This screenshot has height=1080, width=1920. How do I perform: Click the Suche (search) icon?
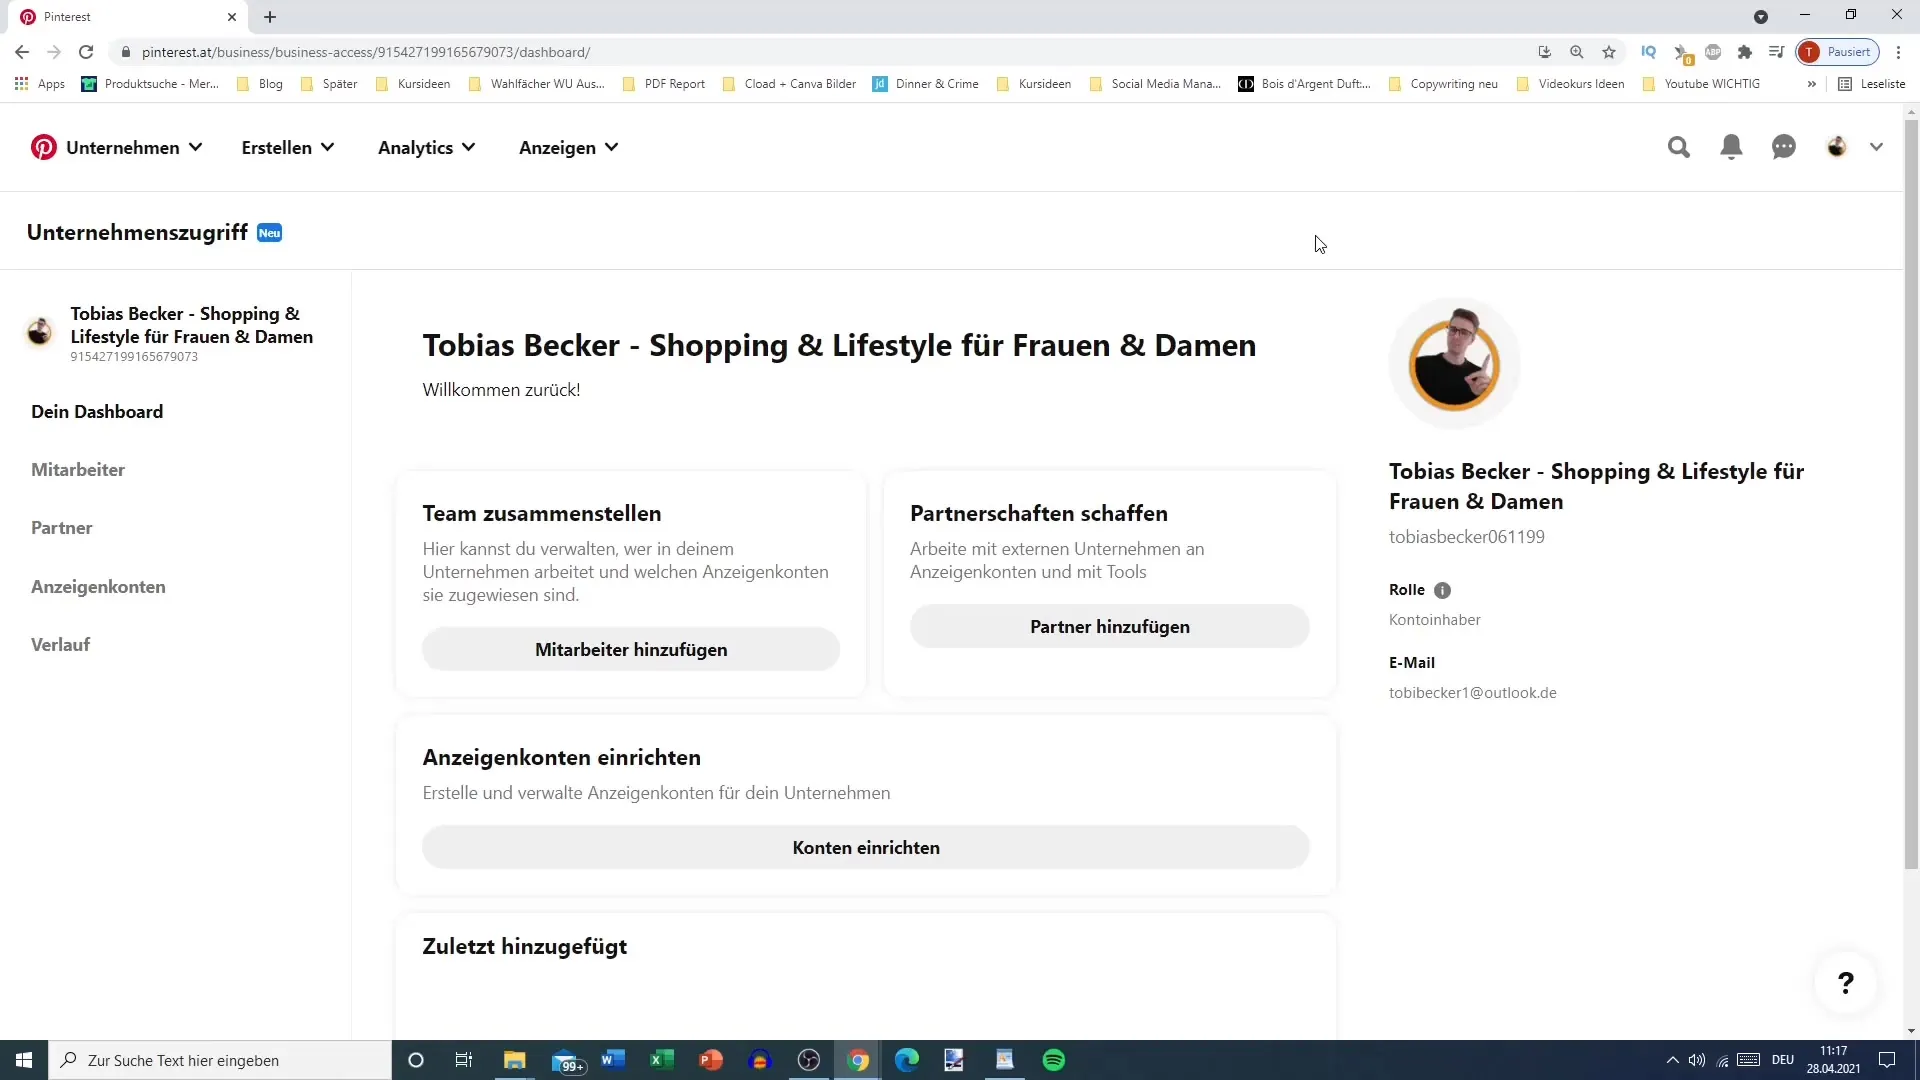click(x=1679, y=146)
